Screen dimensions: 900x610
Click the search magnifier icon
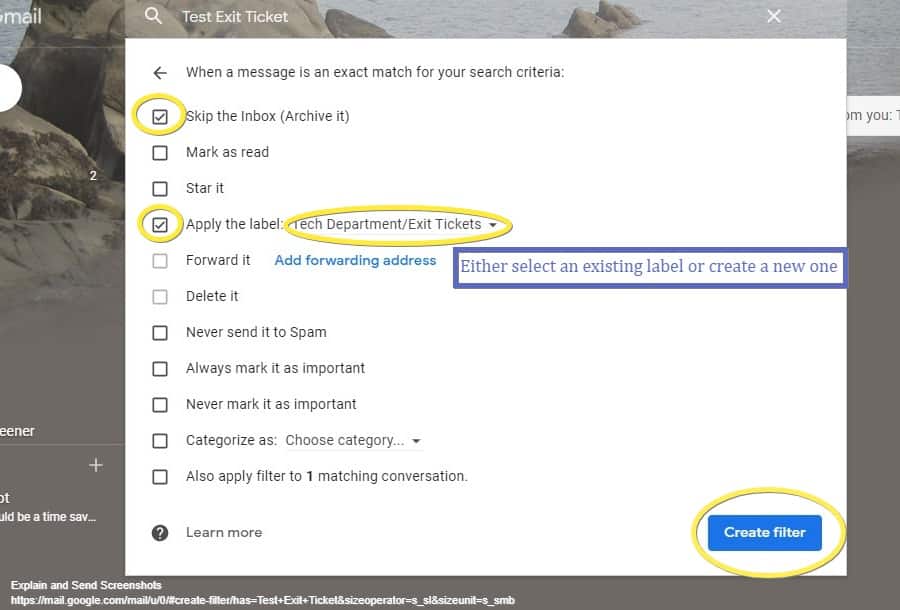(x=152, y=16)
